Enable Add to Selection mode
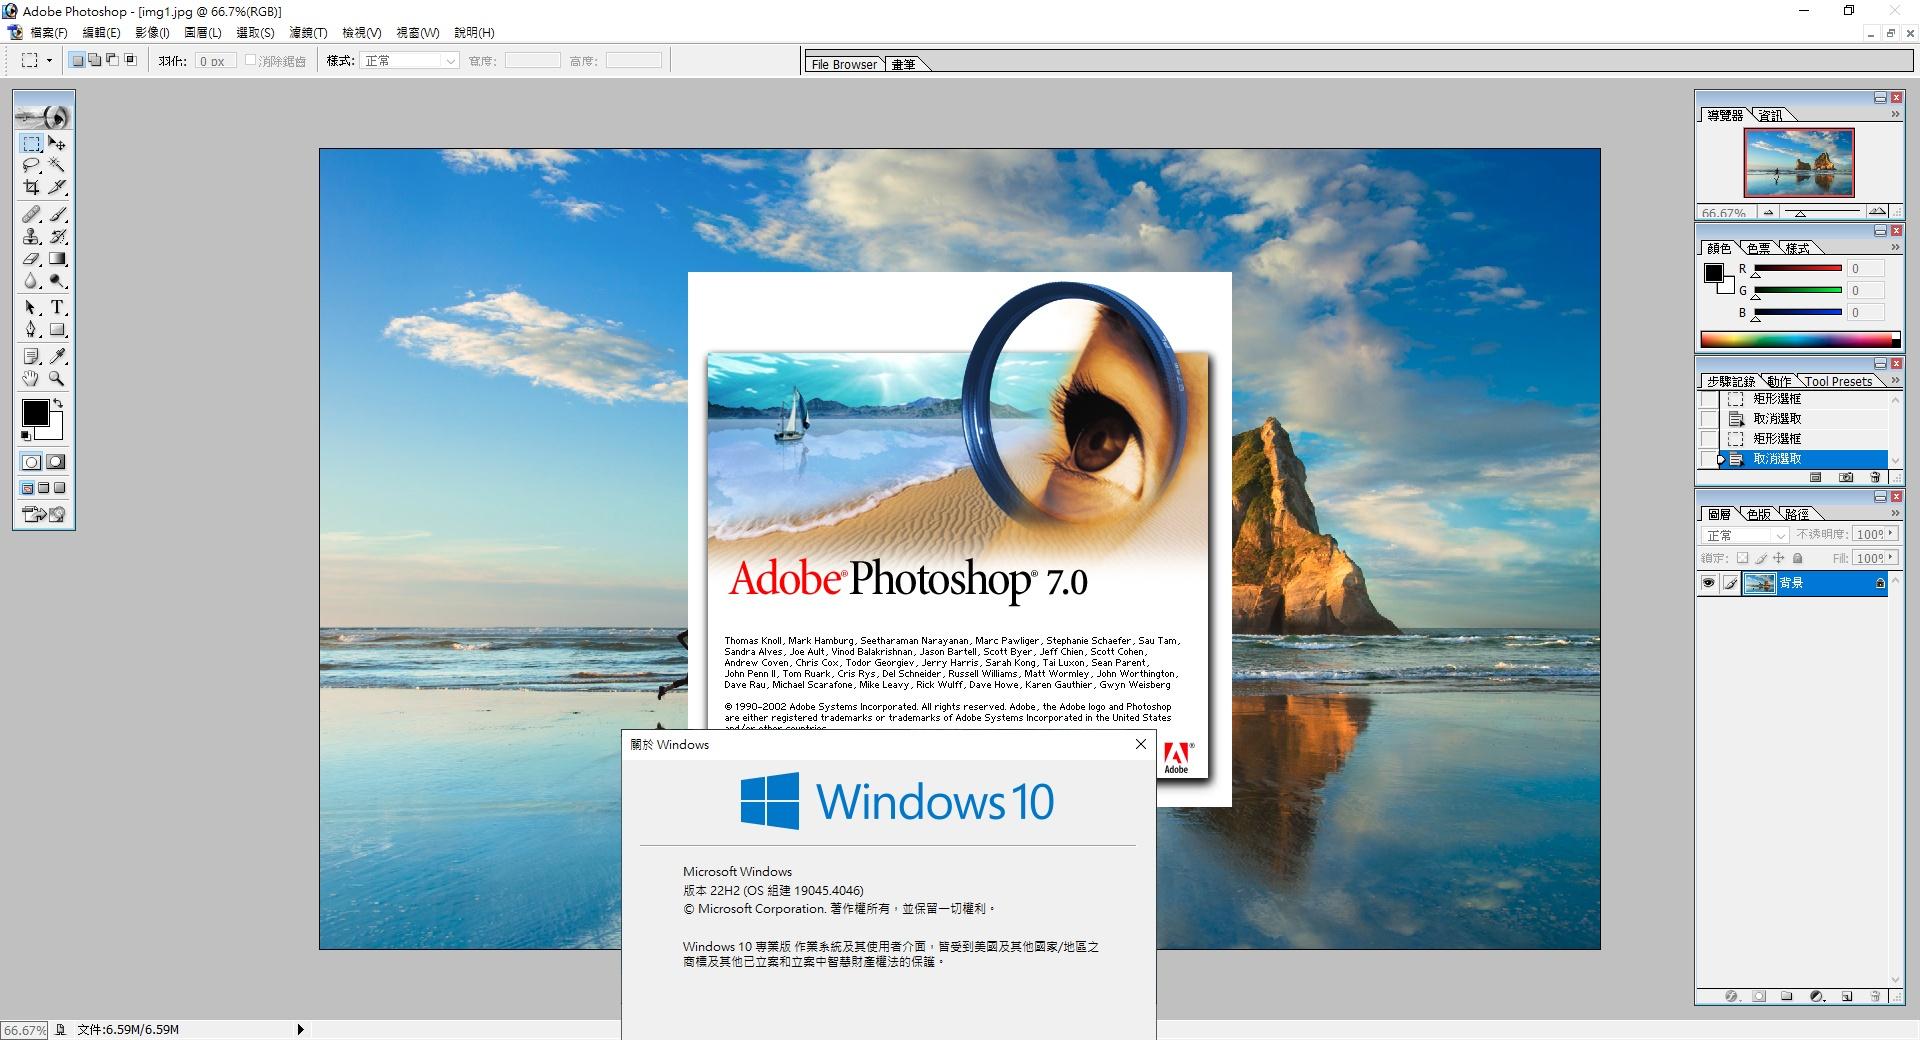 pos(94,60)
